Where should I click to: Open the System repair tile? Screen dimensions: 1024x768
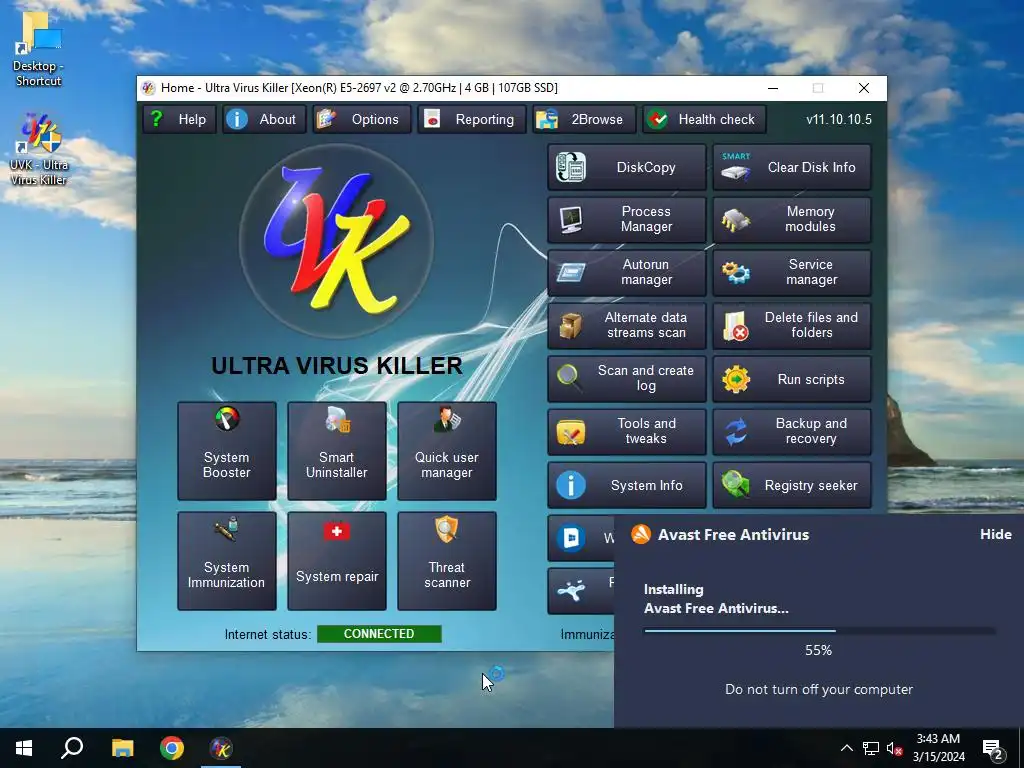[x=337, y=562]
